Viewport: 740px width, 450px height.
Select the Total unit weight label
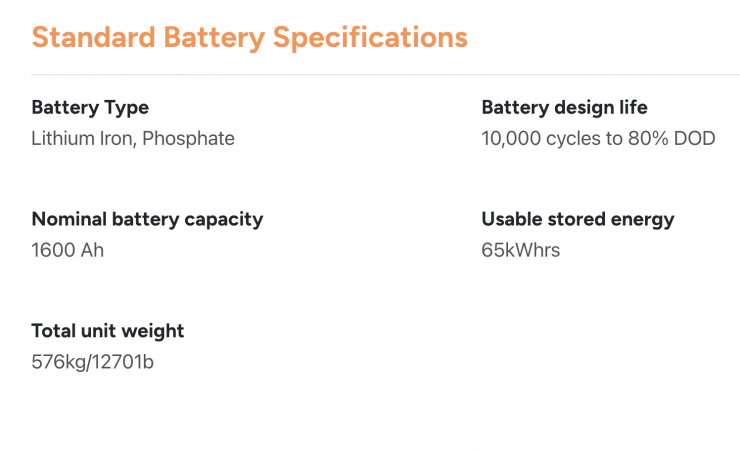pyautogui.click(x=108, y=331)
